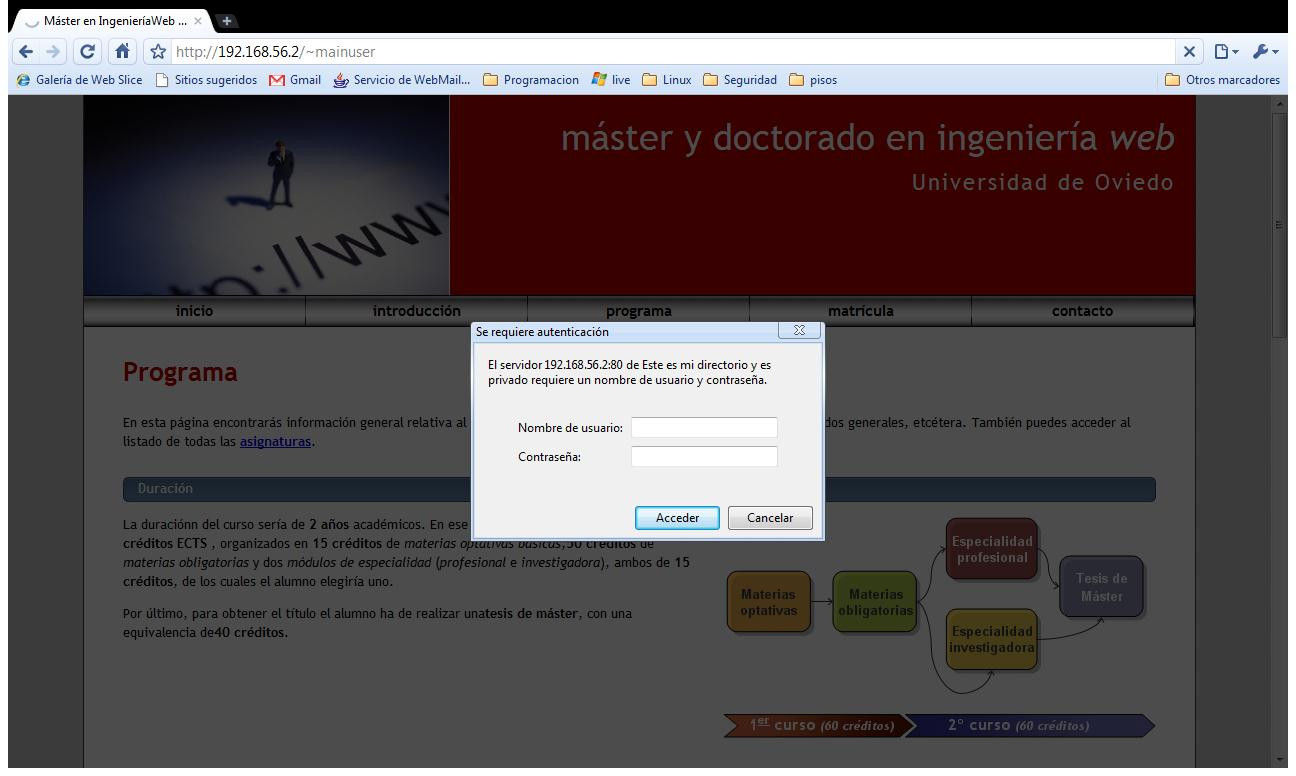Open Galería de Web Slice bookmark

[80, 80]
